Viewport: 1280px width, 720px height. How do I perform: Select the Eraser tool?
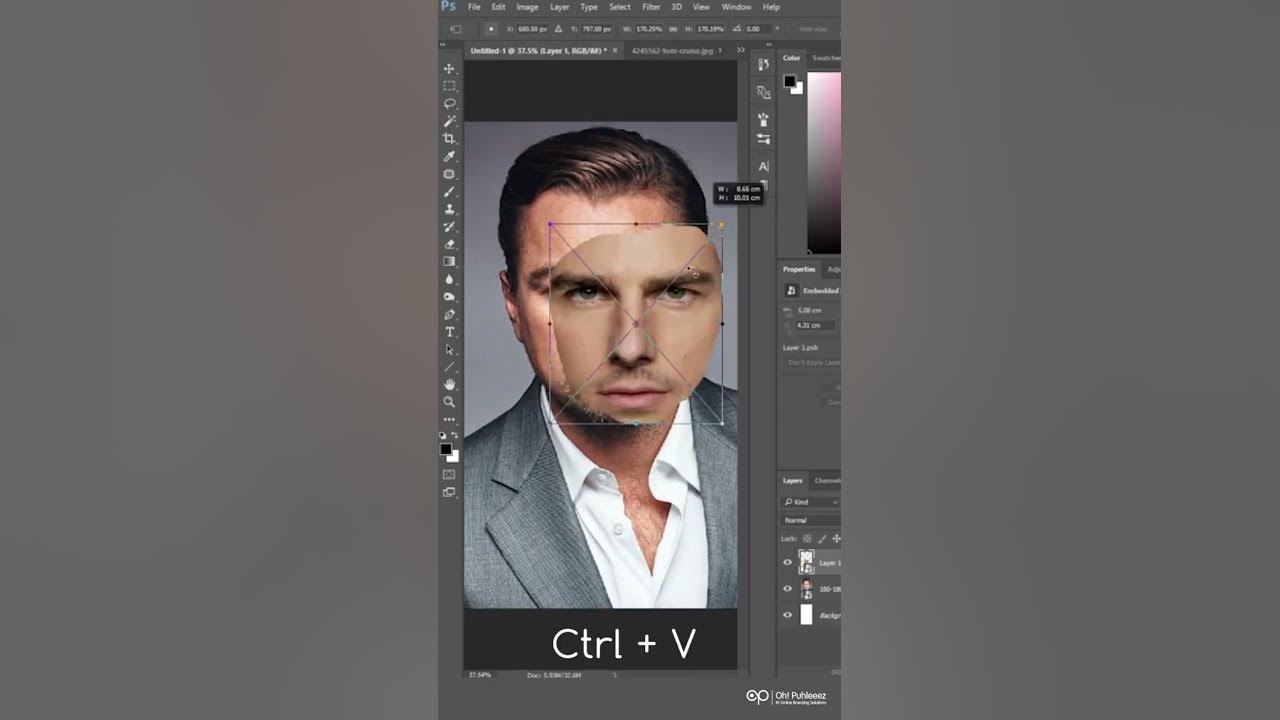(x=449, y=244)
